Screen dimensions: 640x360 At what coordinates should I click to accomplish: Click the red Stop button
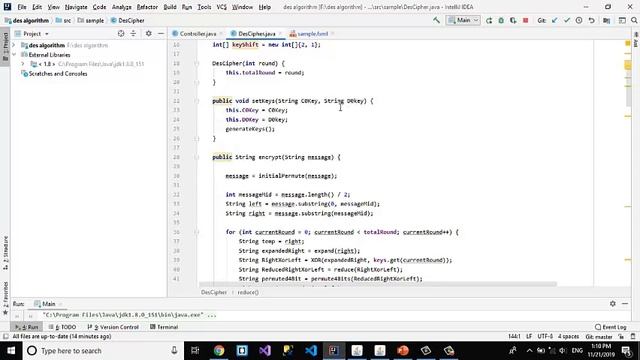coord(526,20)
